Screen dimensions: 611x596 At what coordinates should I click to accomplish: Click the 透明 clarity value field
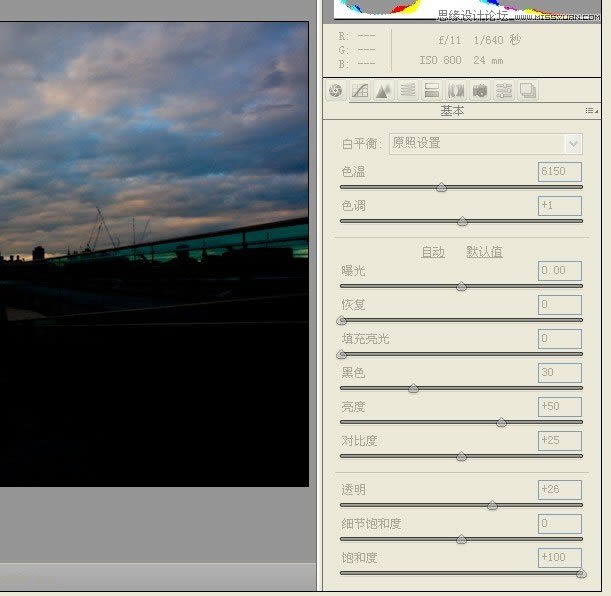[559, 489]
